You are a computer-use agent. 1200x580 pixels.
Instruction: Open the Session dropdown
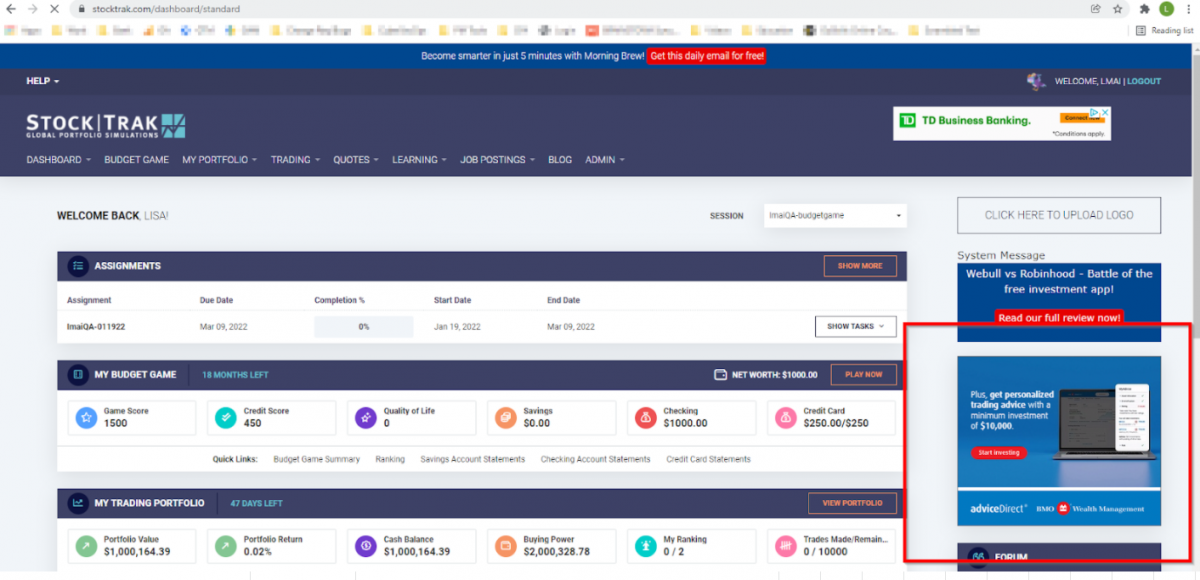pos(834,215)
